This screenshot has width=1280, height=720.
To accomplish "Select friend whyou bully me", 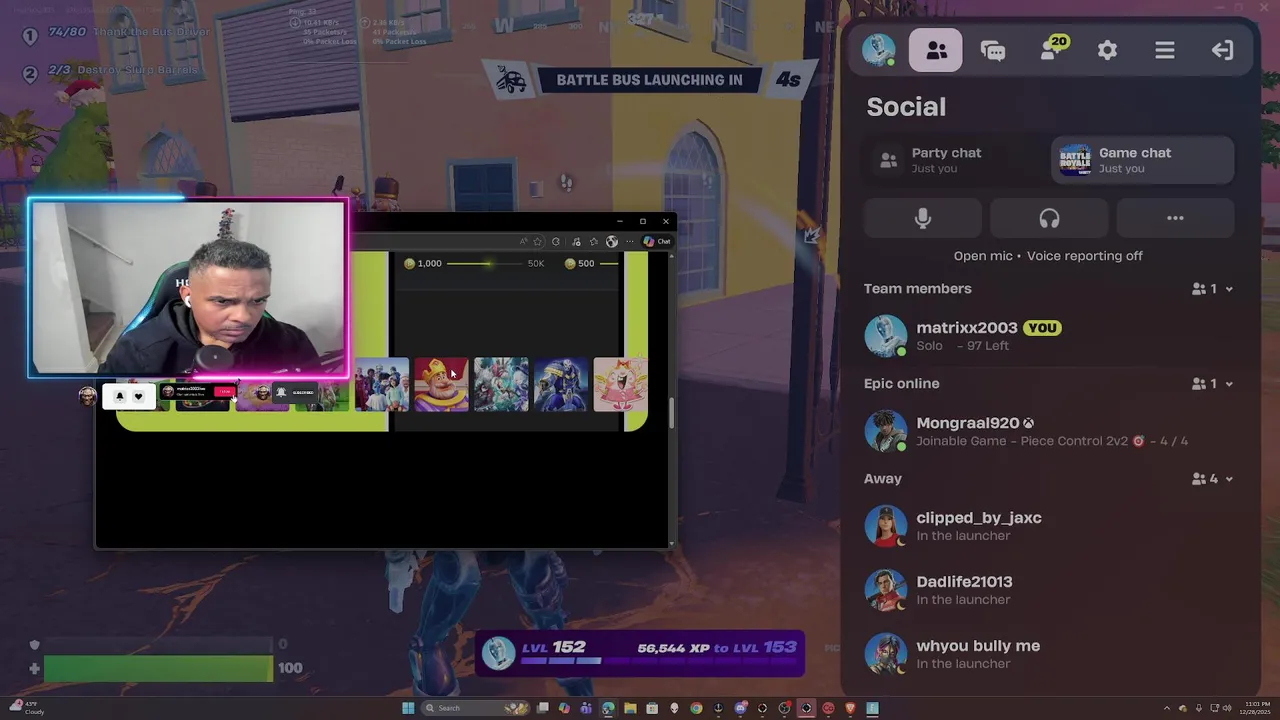I will click(1049, 654).
